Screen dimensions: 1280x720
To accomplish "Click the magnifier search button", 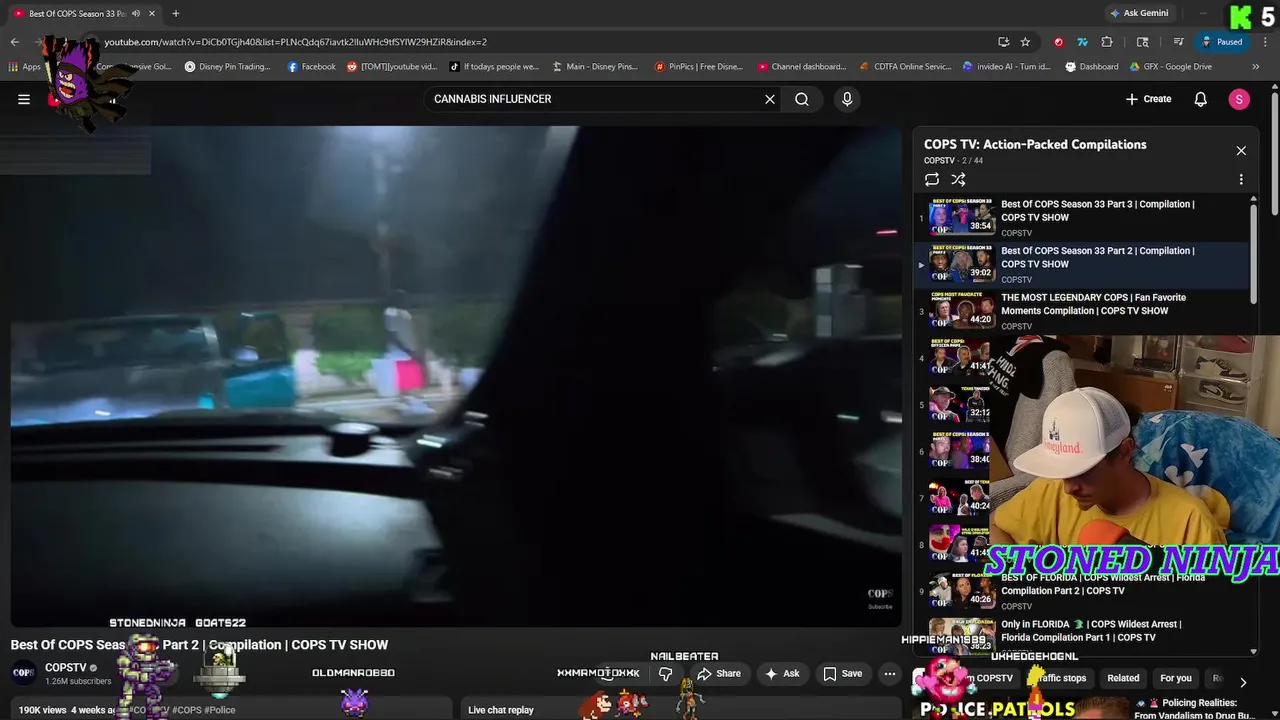I will (802, 99).
